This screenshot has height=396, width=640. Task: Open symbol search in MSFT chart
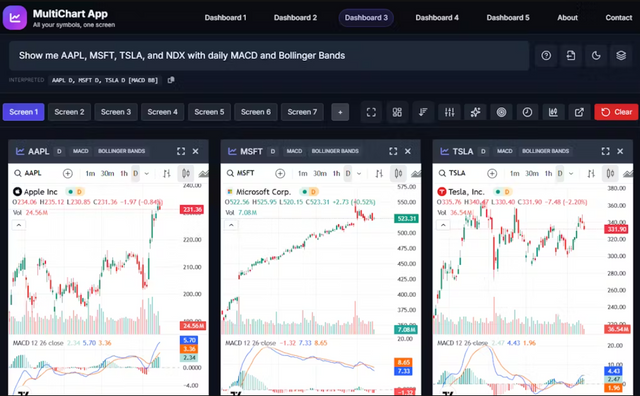[x=240, y=174]
